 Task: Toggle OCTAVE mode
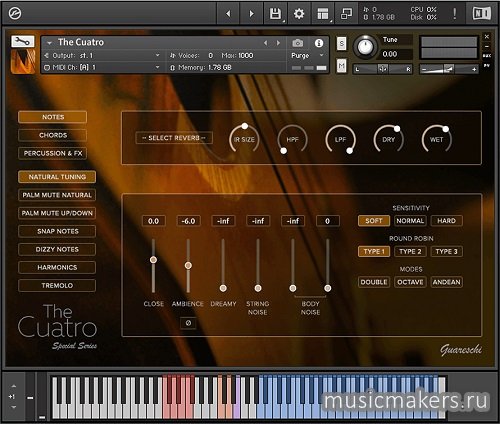[410, 282]
